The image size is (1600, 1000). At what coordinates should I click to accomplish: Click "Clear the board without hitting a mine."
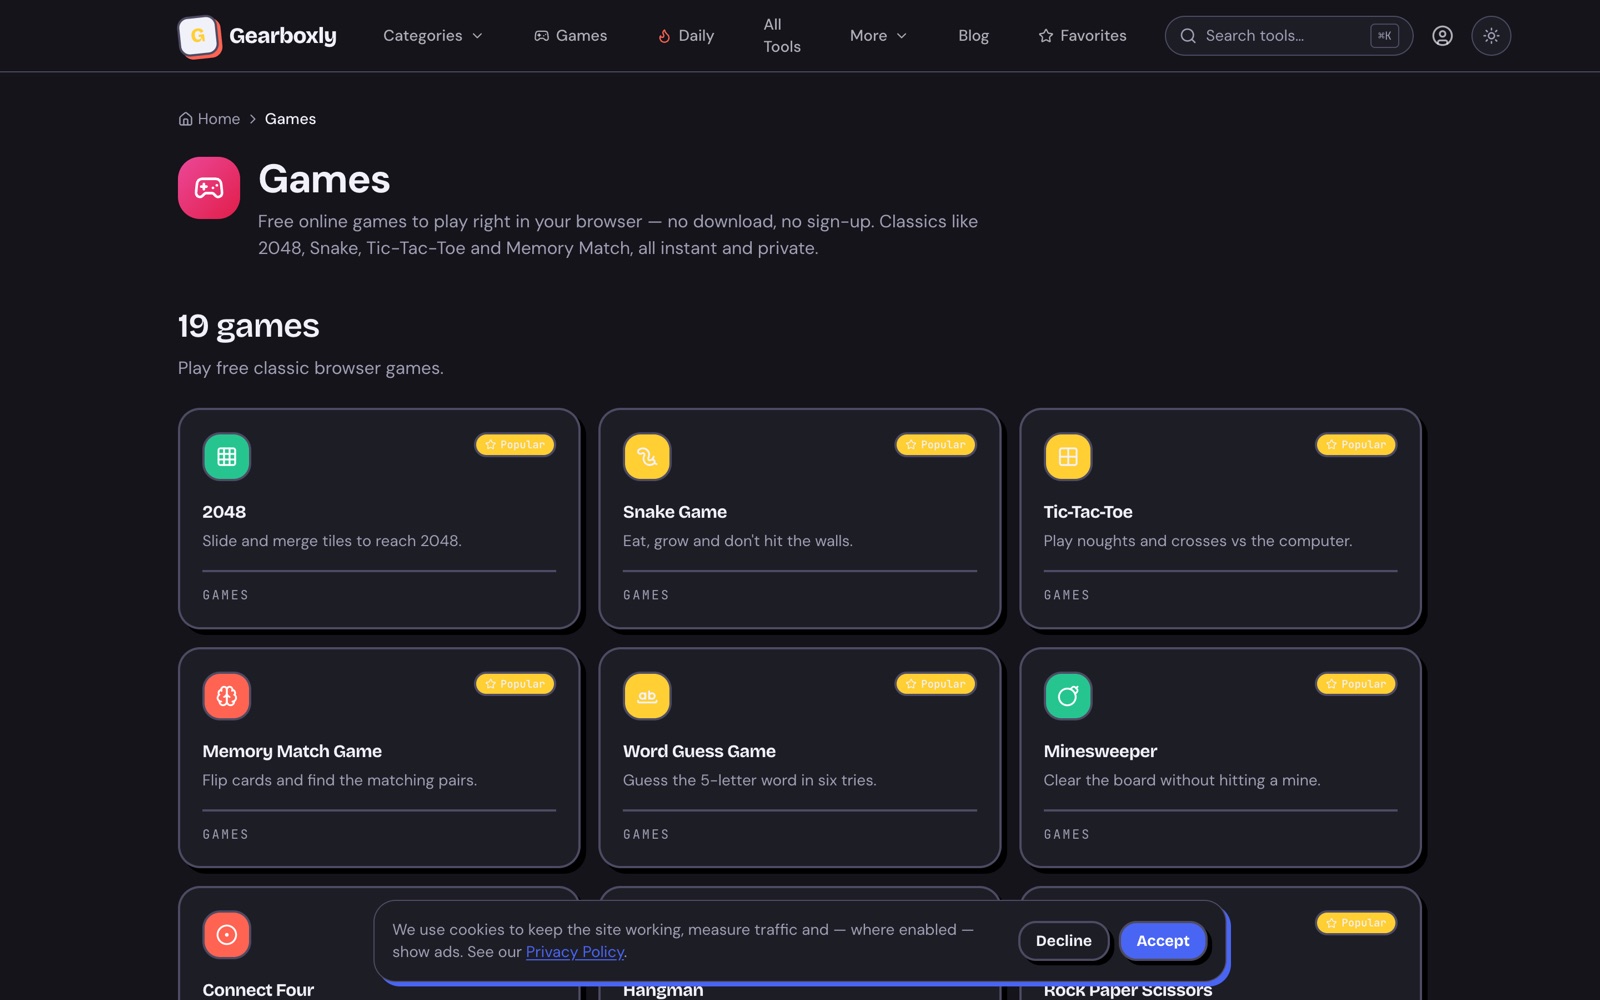click(x=1182, y=780)
